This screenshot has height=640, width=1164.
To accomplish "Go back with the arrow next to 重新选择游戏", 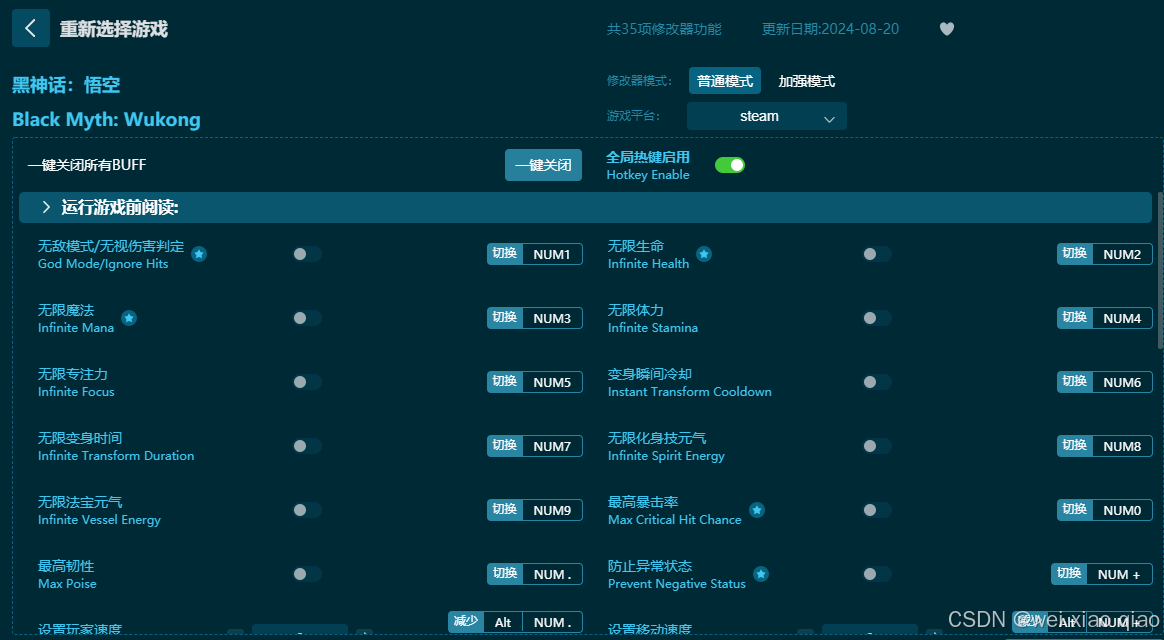I will click(30, 28).
